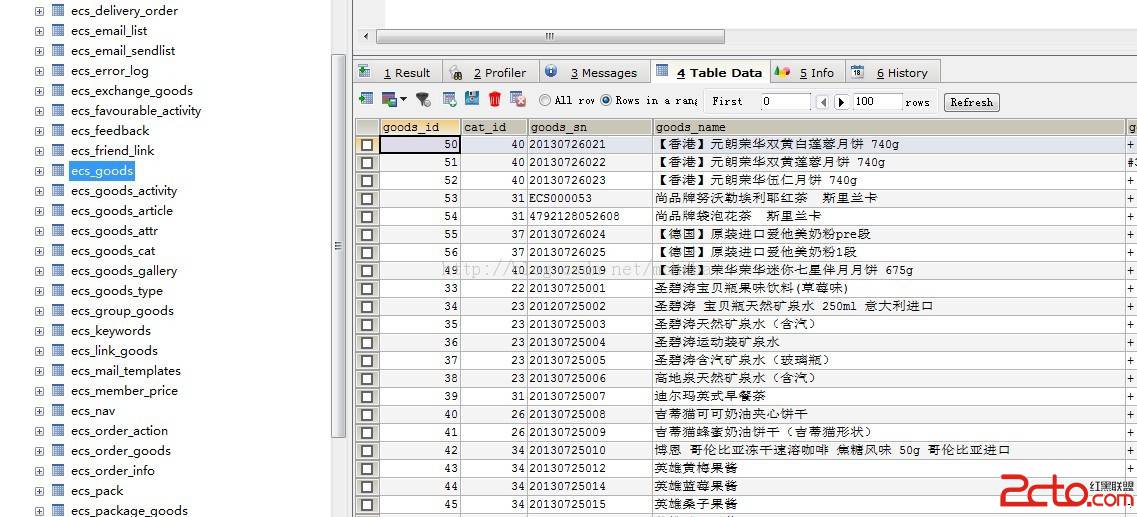The height and width of the screenshot is (517, 1137).
Task: Click the table icon beside ecs_goods_gallery
Action: pos(58,270)
